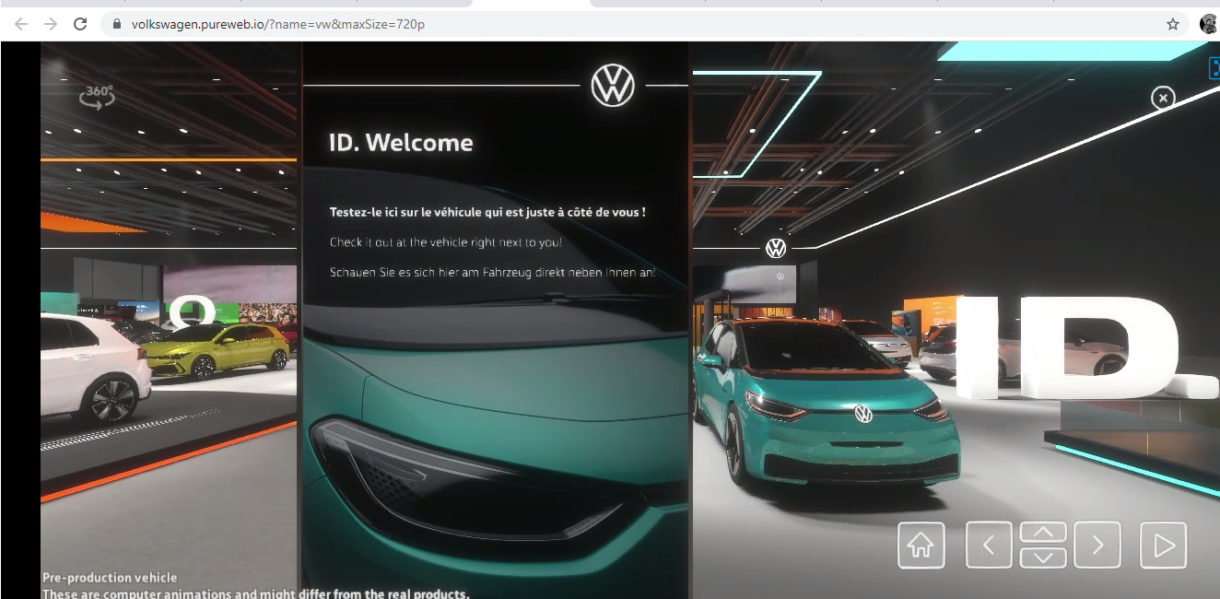1220x599 pixels.
Task: Click the down chevron navigation button
Action: 1043,557
